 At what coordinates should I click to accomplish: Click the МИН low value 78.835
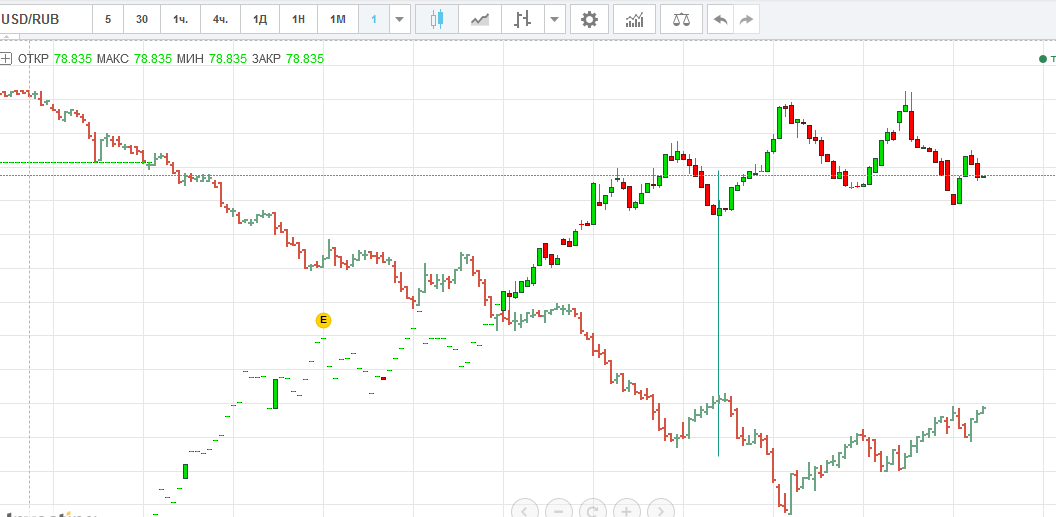[x=228, y=59]
